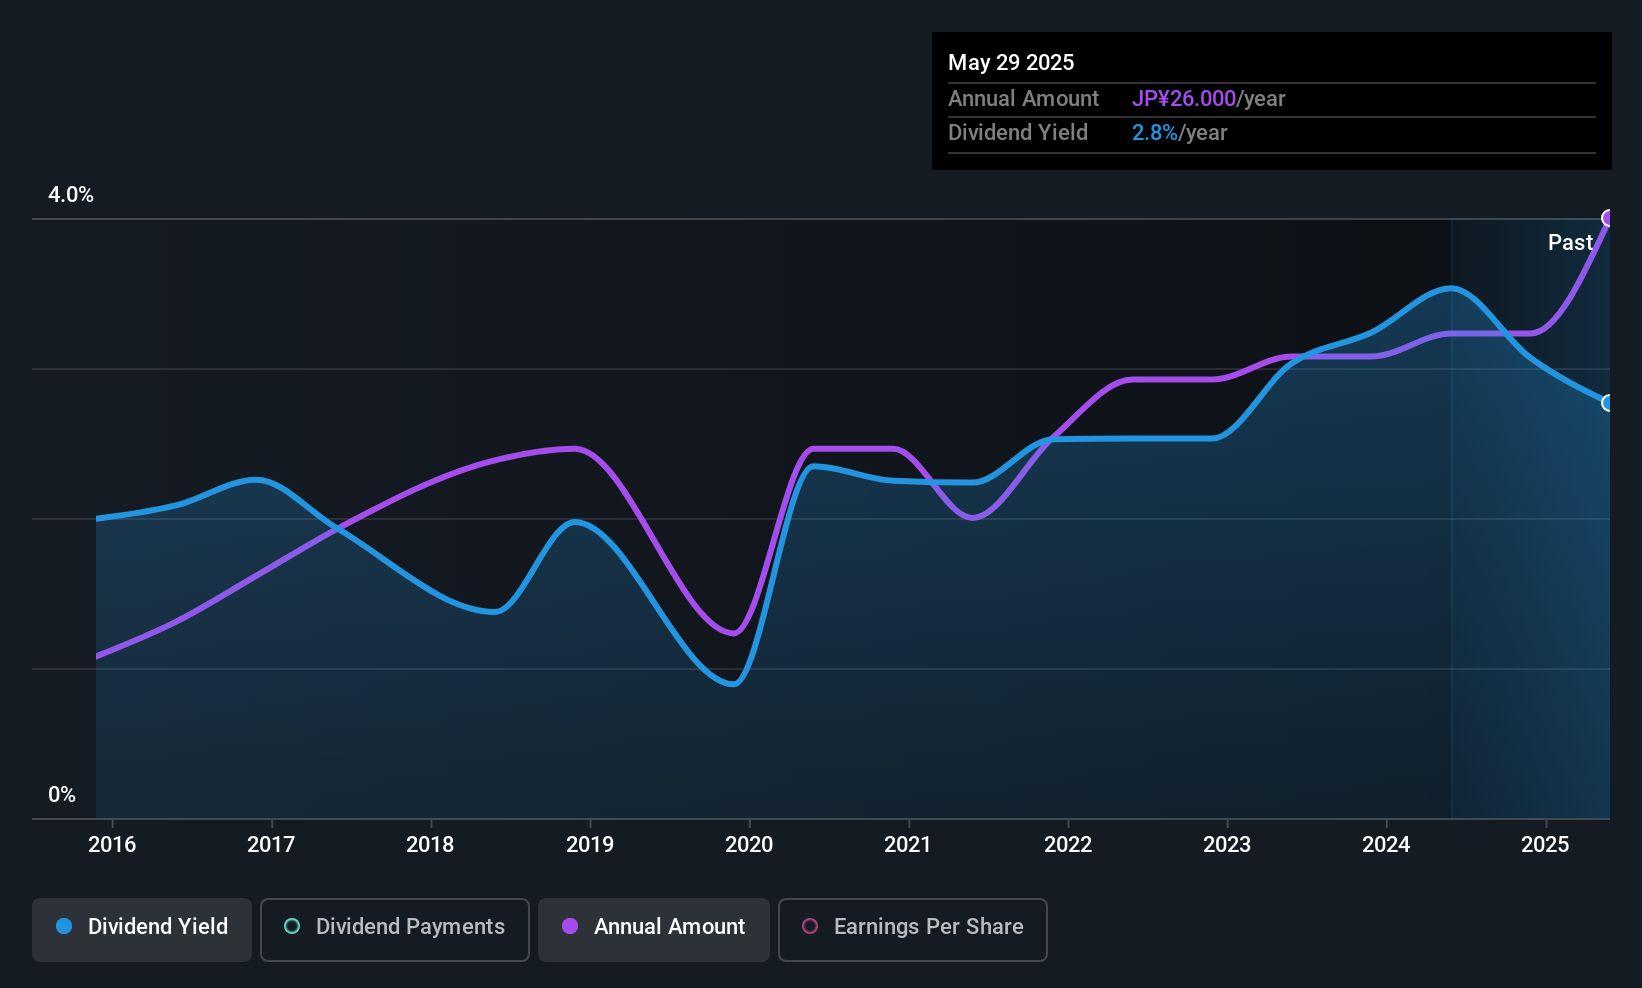The width and height of the screenshot is (1642, 988).
Task: Enable the Dividend Payments series label
Action: pyautogui.click(x=410, y=926)
